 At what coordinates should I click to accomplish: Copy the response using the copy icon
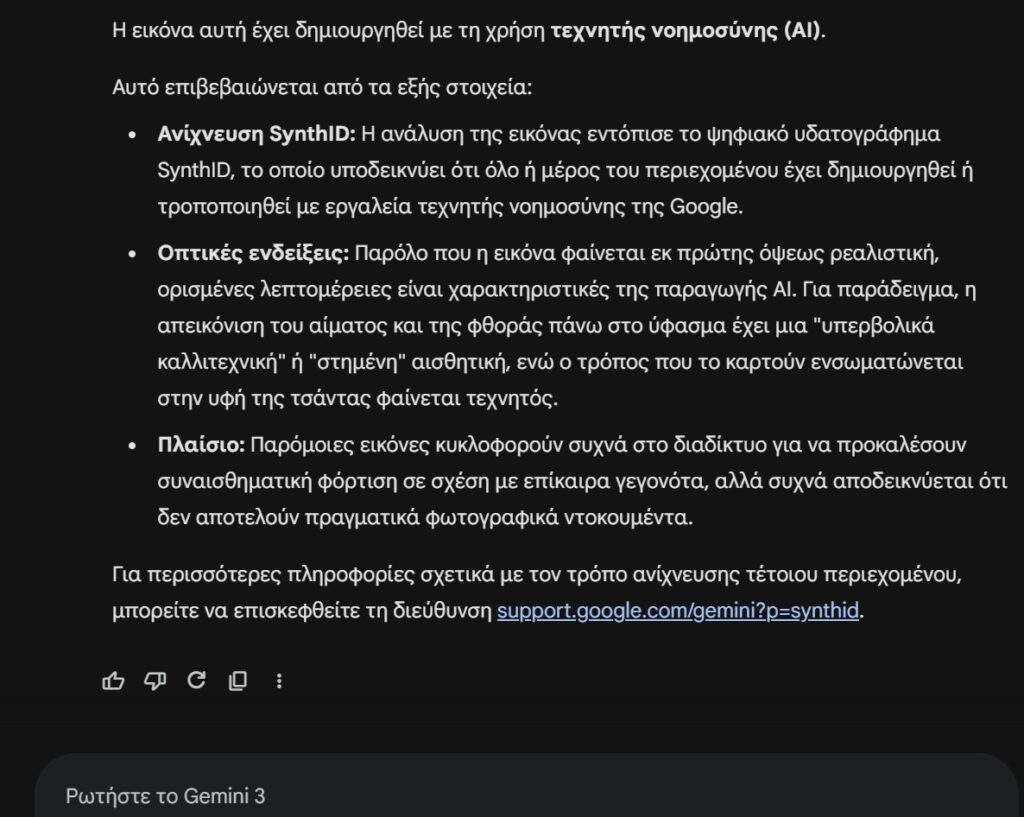(238, 681)
